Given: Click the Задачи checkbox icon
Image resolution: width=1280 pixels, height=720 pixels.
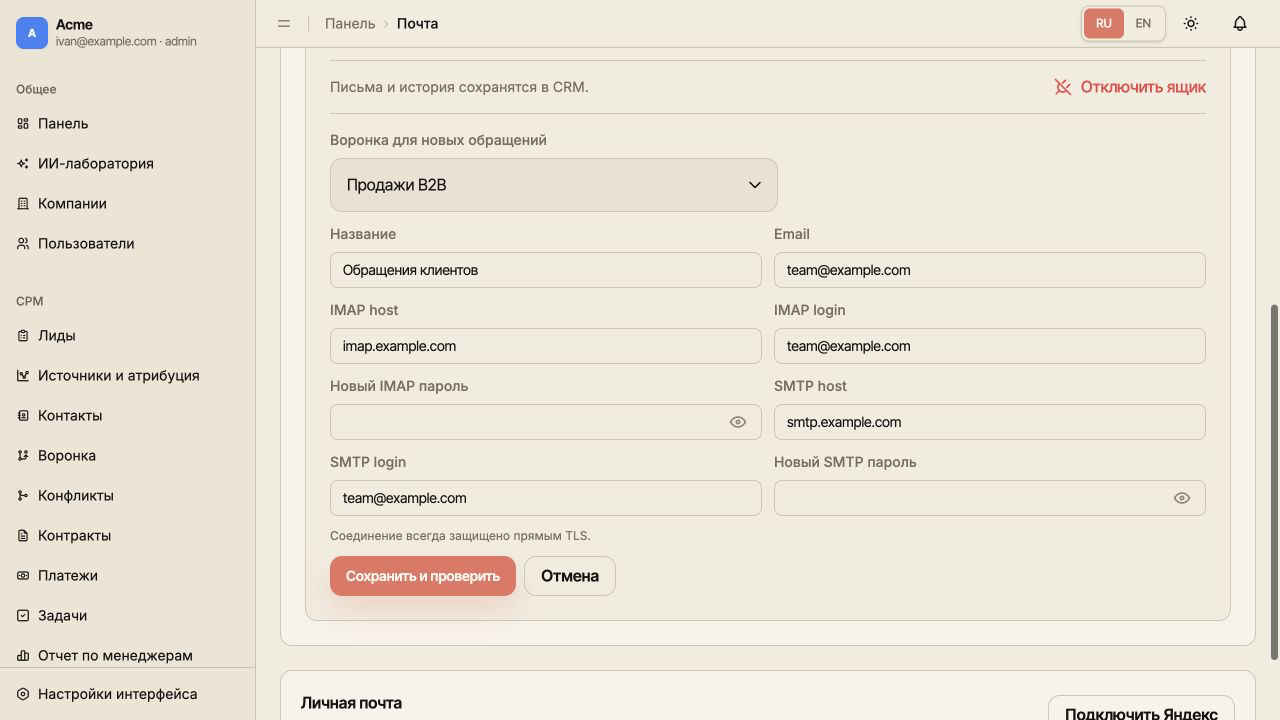Looking at the screenshot, I should tap(23, 615).
